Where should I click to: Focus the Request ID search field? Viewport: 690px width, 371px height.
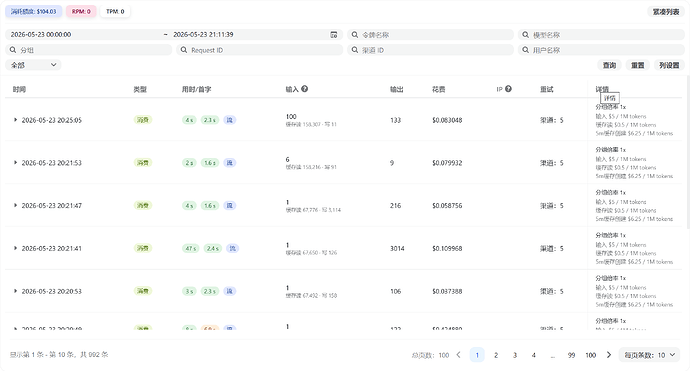[260, 50]
